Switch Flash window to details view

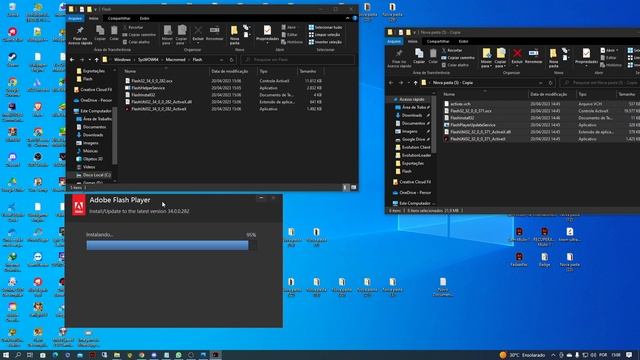coord(345,187)
